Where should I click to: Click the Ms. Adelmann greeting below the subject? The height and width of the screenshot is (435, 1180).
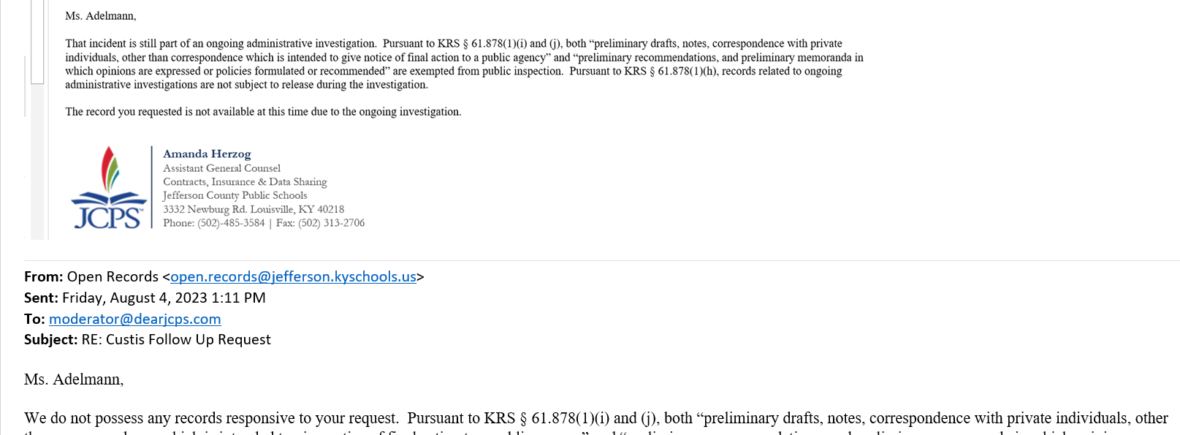pyautogui.click(x=74, y=379)
